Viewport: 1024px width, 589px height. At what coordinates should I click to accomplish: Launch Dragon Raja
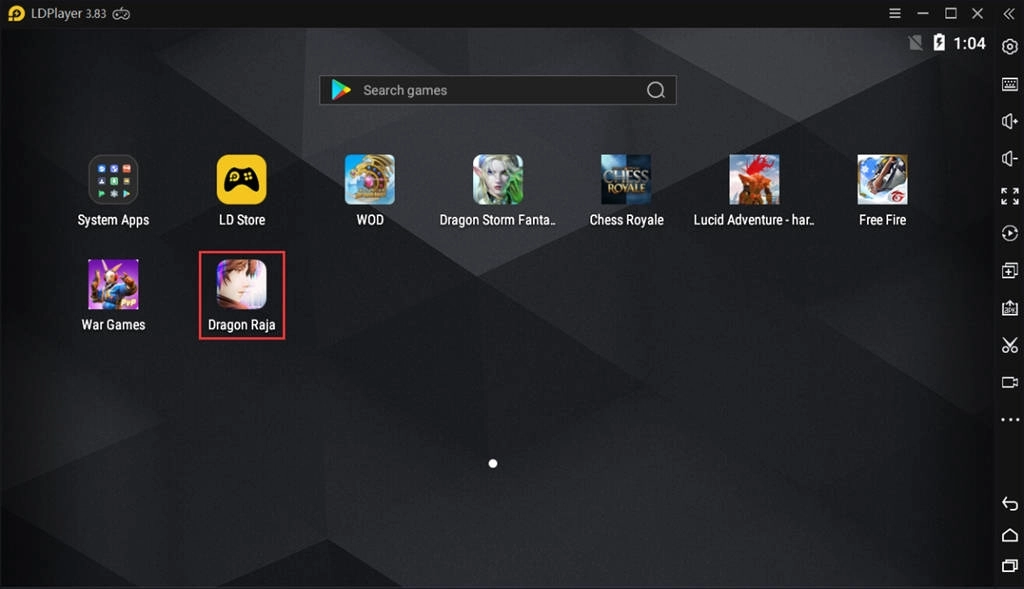point(241,284)
